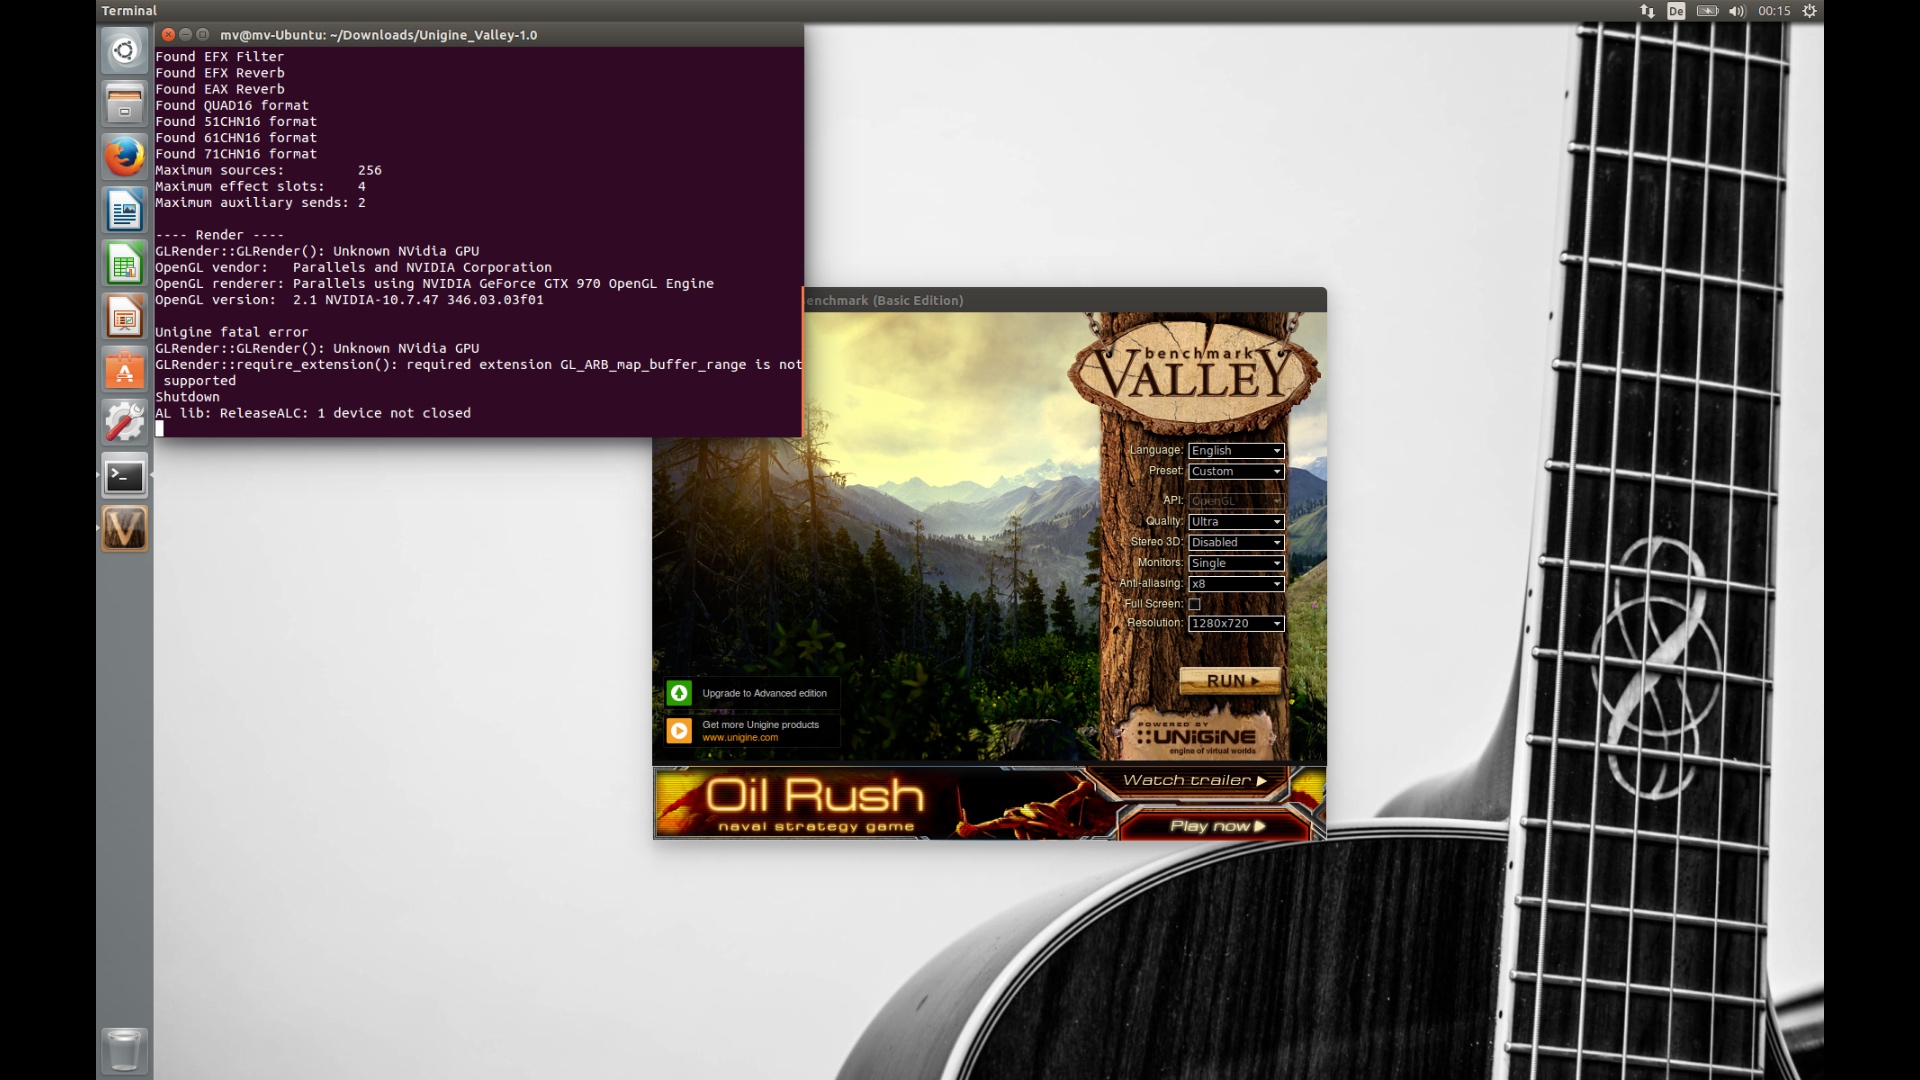Open session gear menu in top panel

[x=1809, y=11]
